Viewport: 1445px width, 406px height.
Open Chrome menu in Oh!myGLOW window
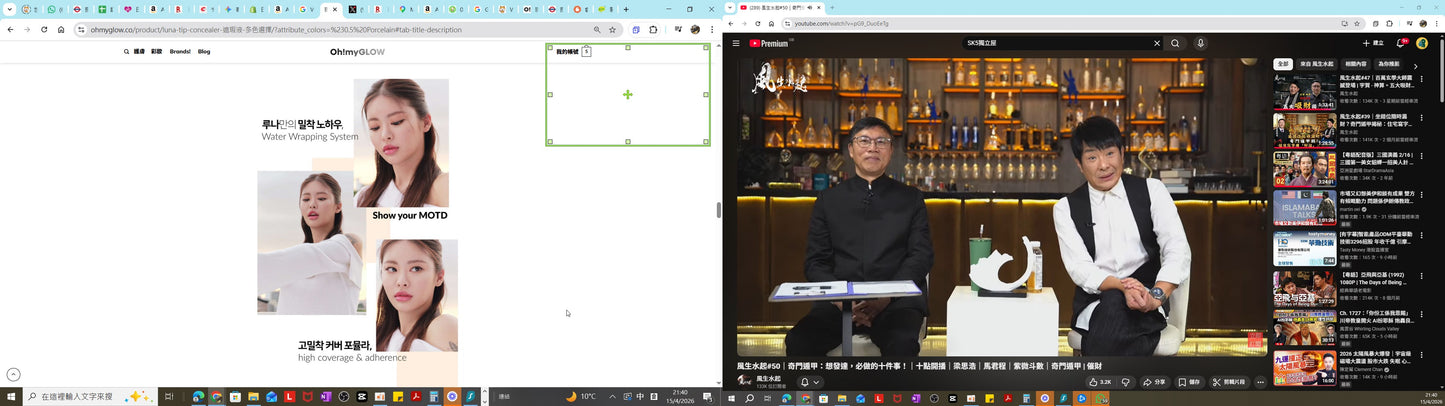click(x=712, y=30)
